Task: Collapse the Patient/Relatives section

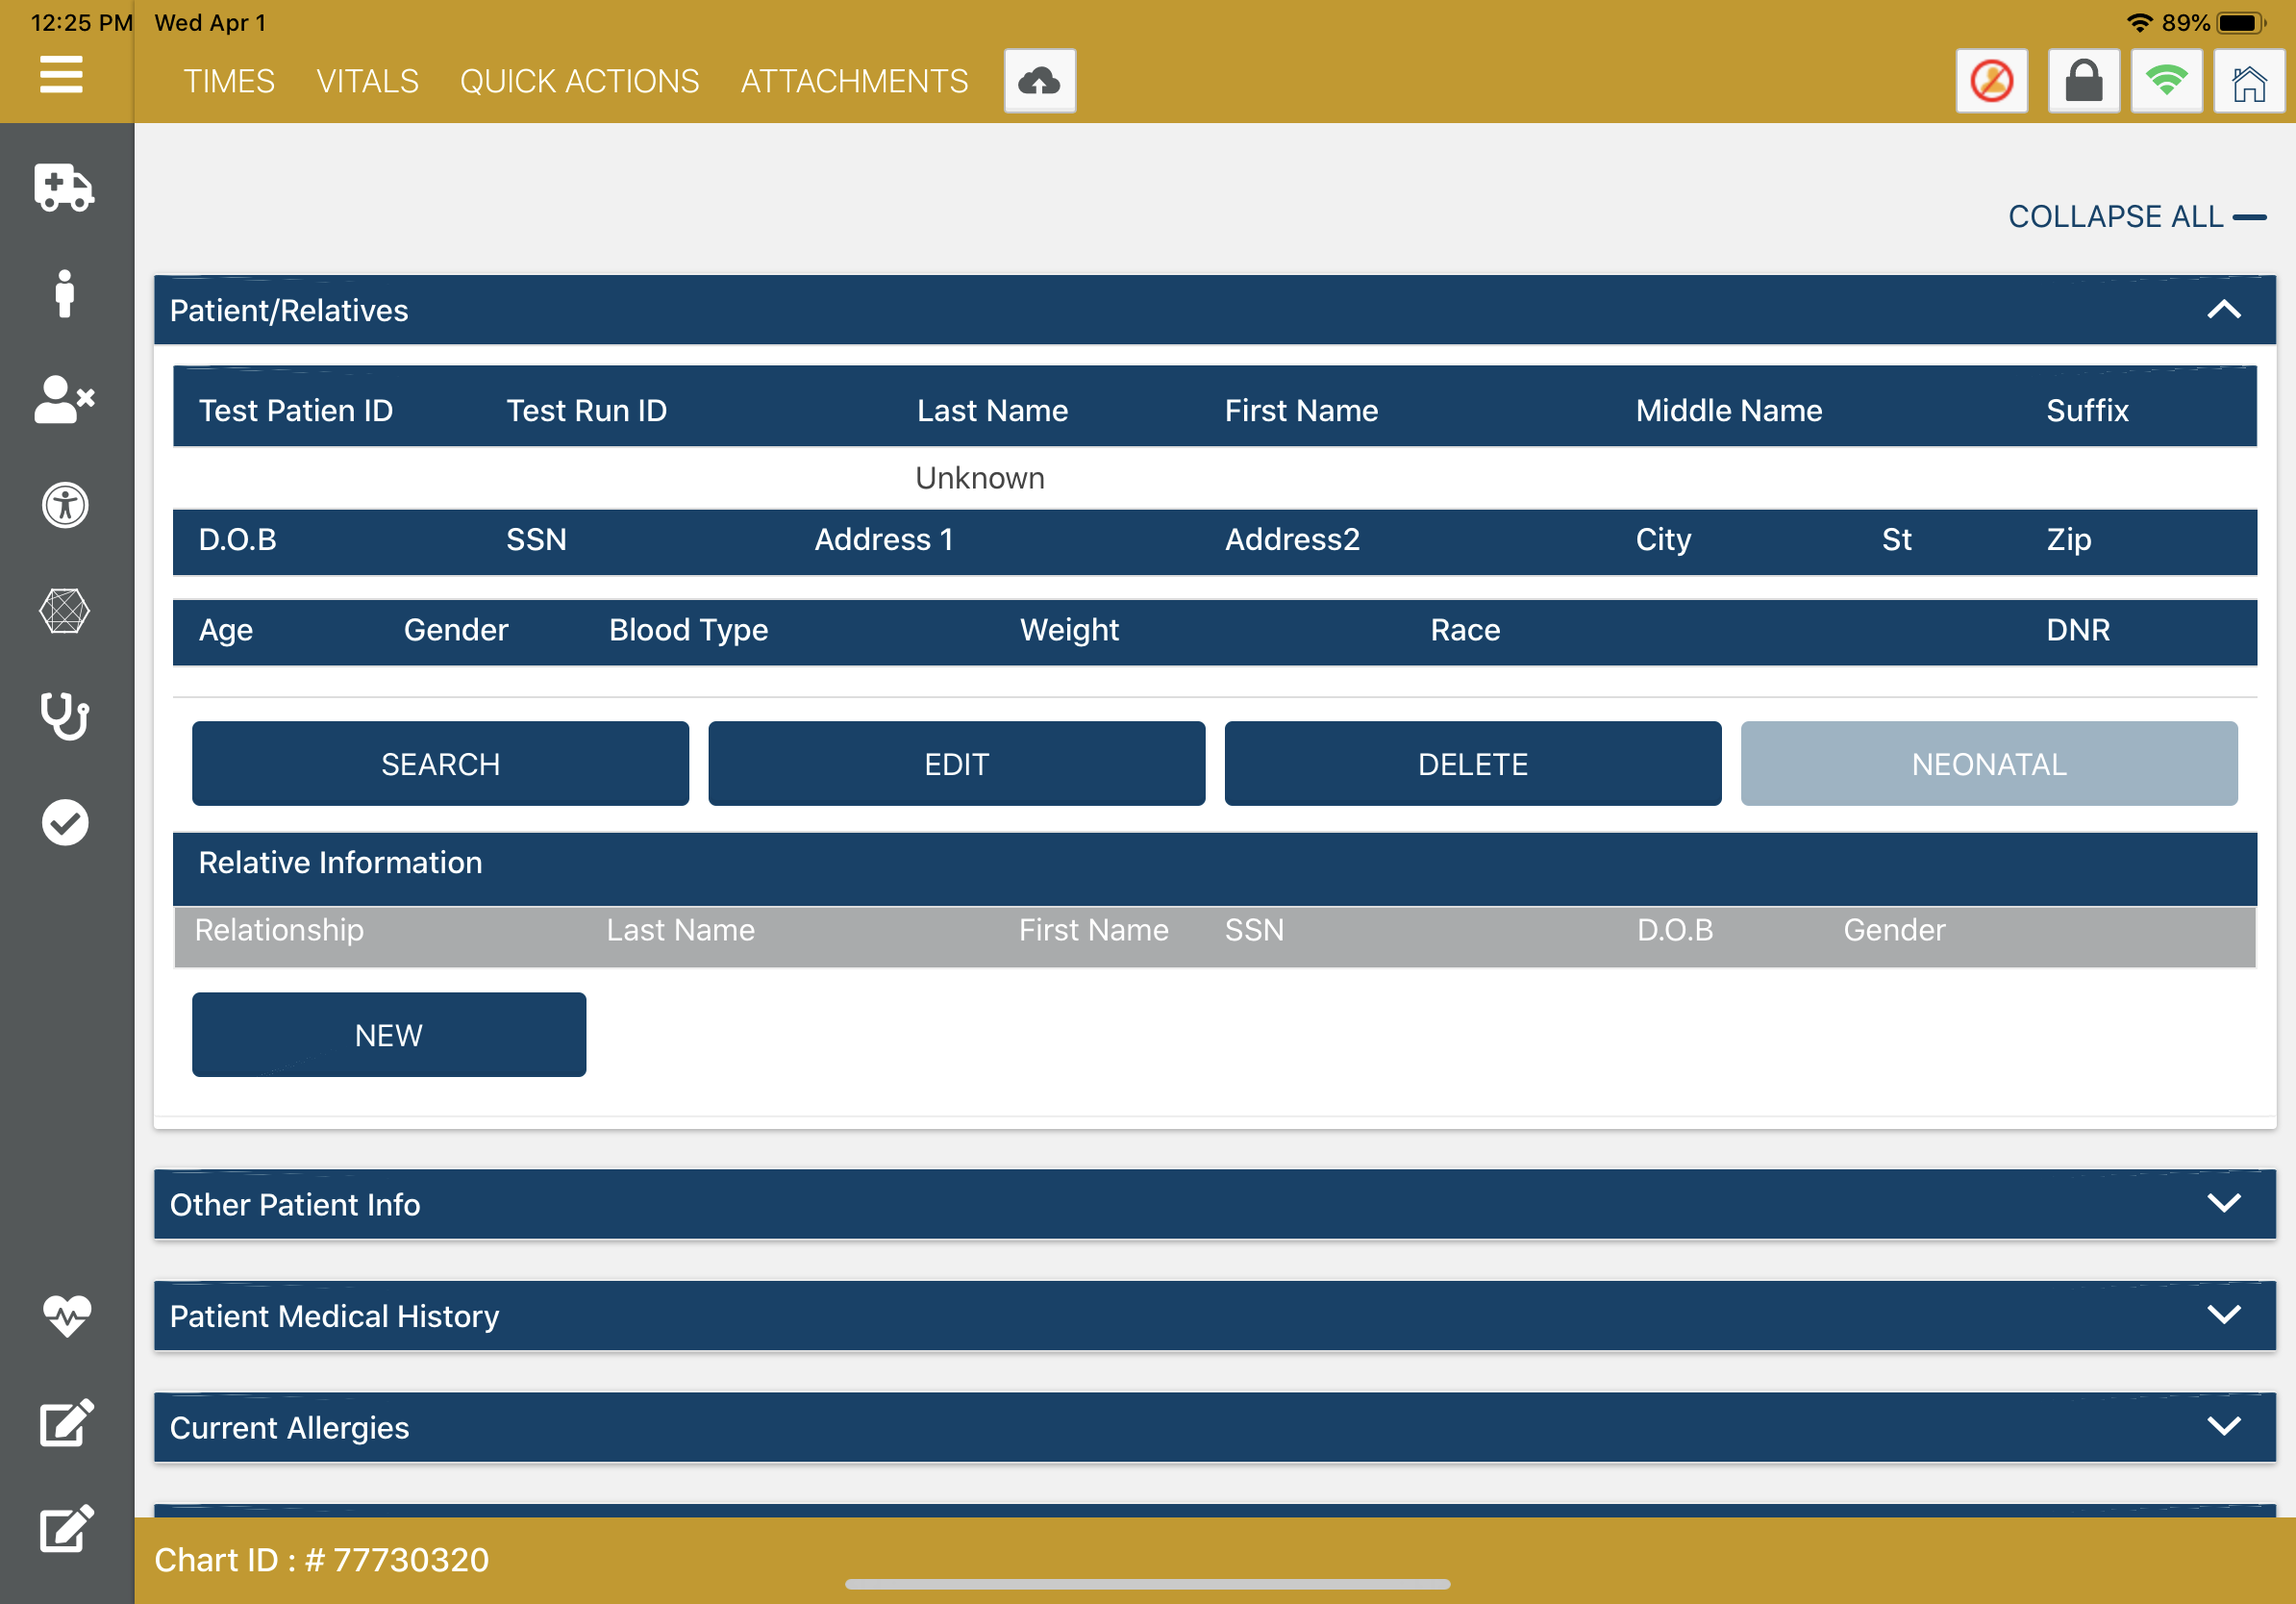Action: point(2223,310)
